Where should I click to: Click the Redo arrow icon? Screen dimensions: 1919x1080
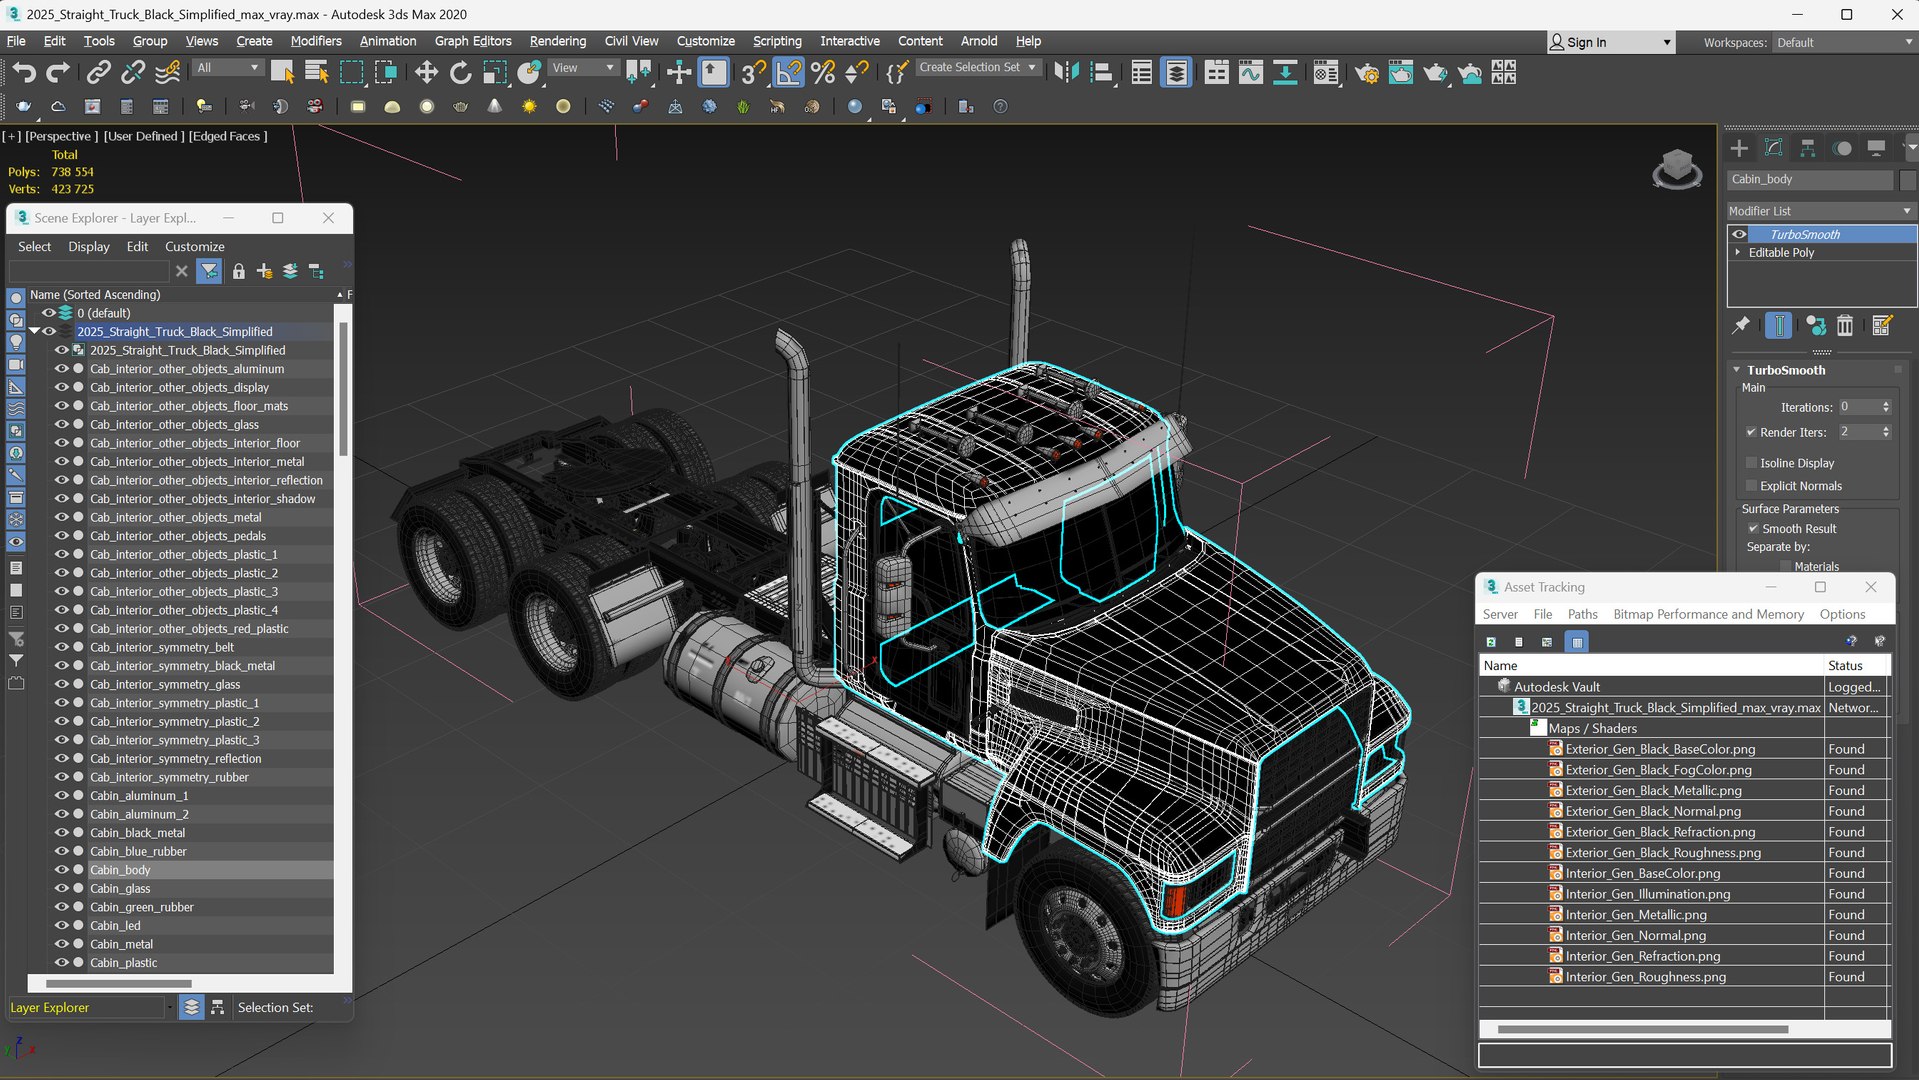click(x=59, y=72)
